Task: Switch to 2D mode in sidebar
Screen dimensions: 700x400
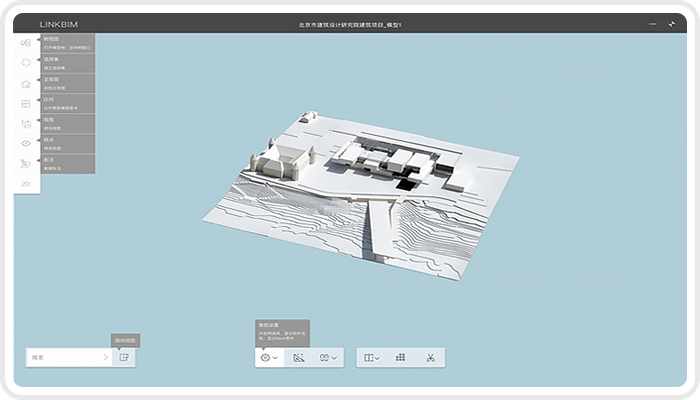Action: 26,184
